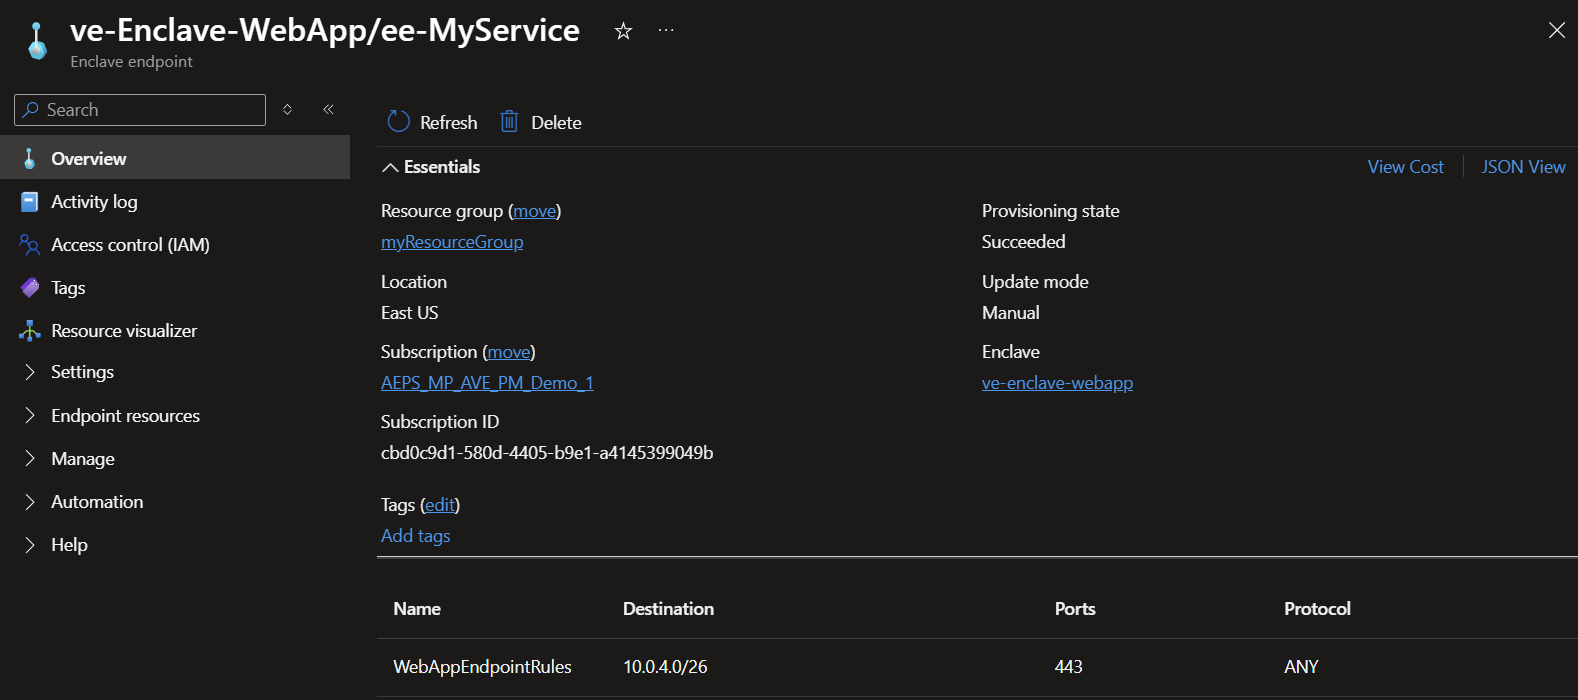Click Manual update mode value

1011,313
